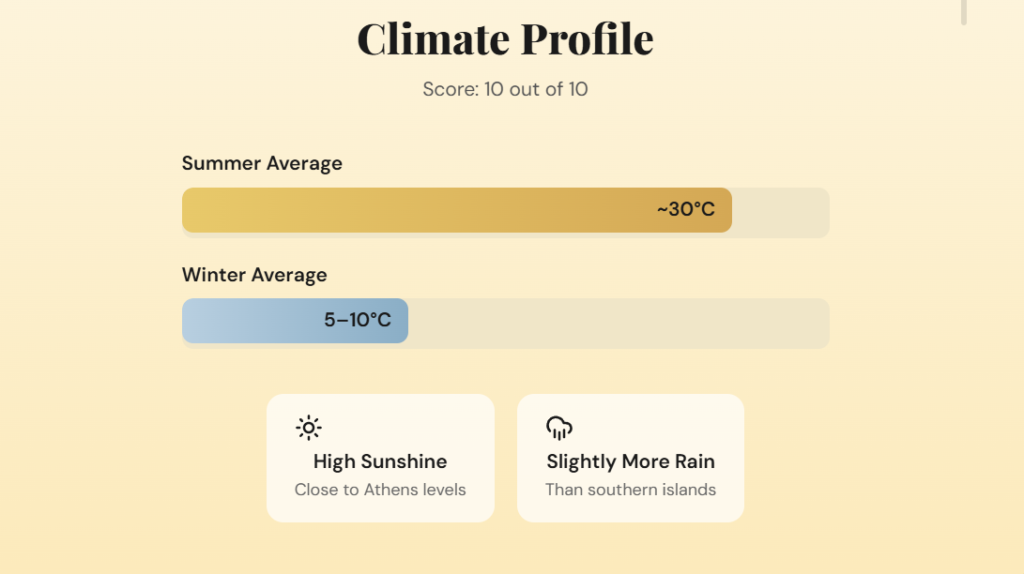Click the 'Summer Average' label
This screenshot has width=1024, height=574.
[x=262, y=163]
